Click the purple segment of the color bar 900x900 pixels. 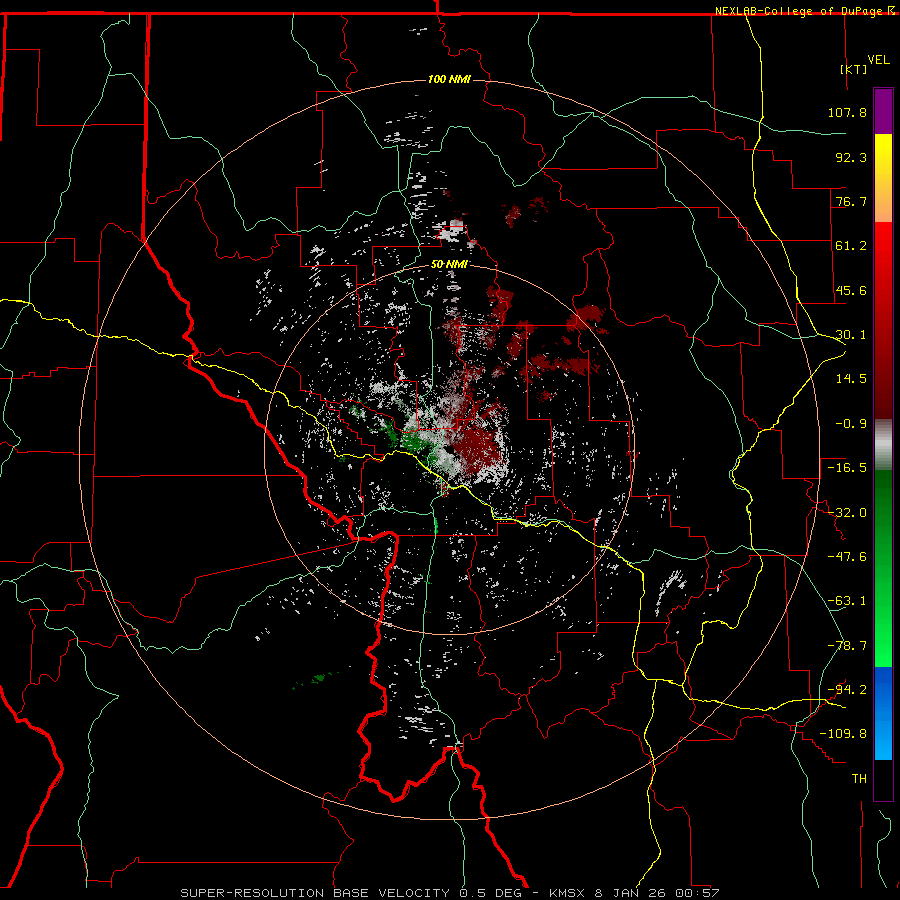coord(883,111)
